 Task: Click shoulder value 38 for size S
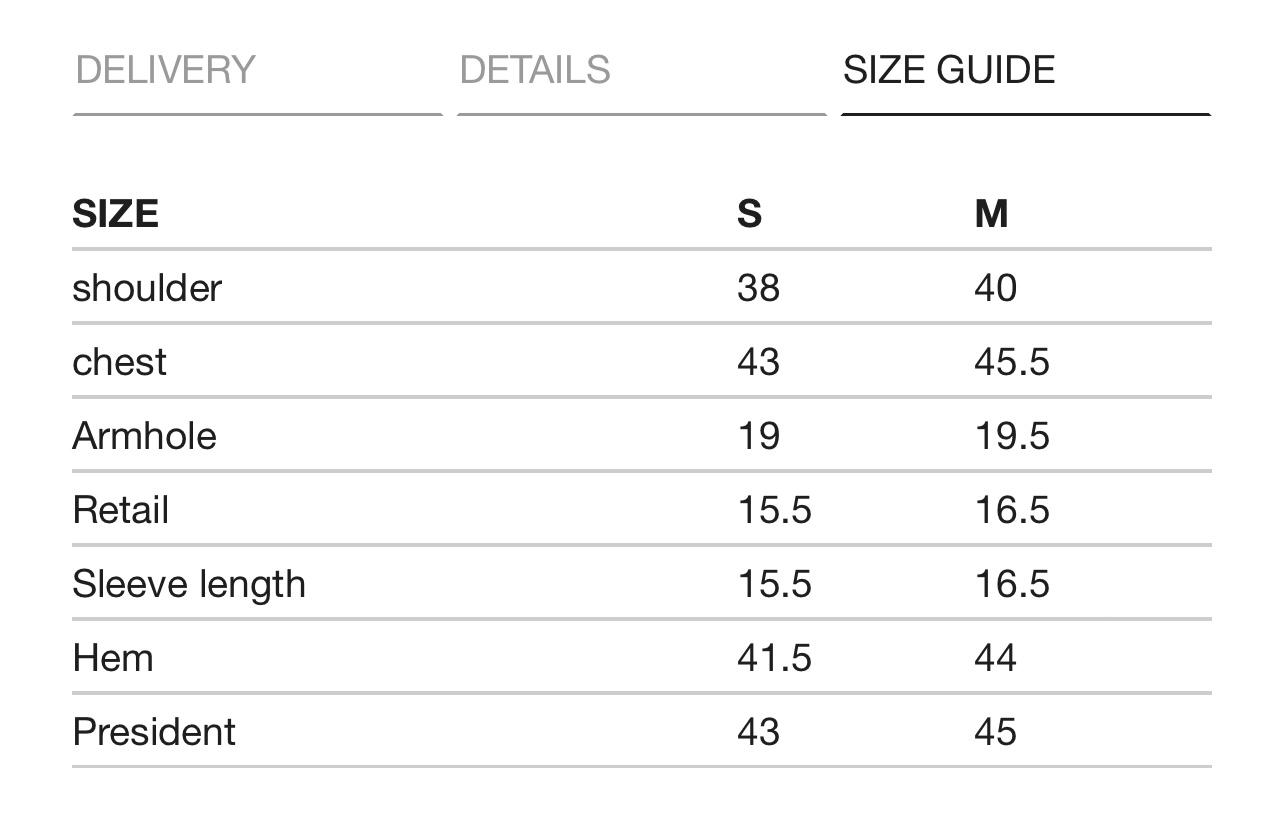coord(758,288)
